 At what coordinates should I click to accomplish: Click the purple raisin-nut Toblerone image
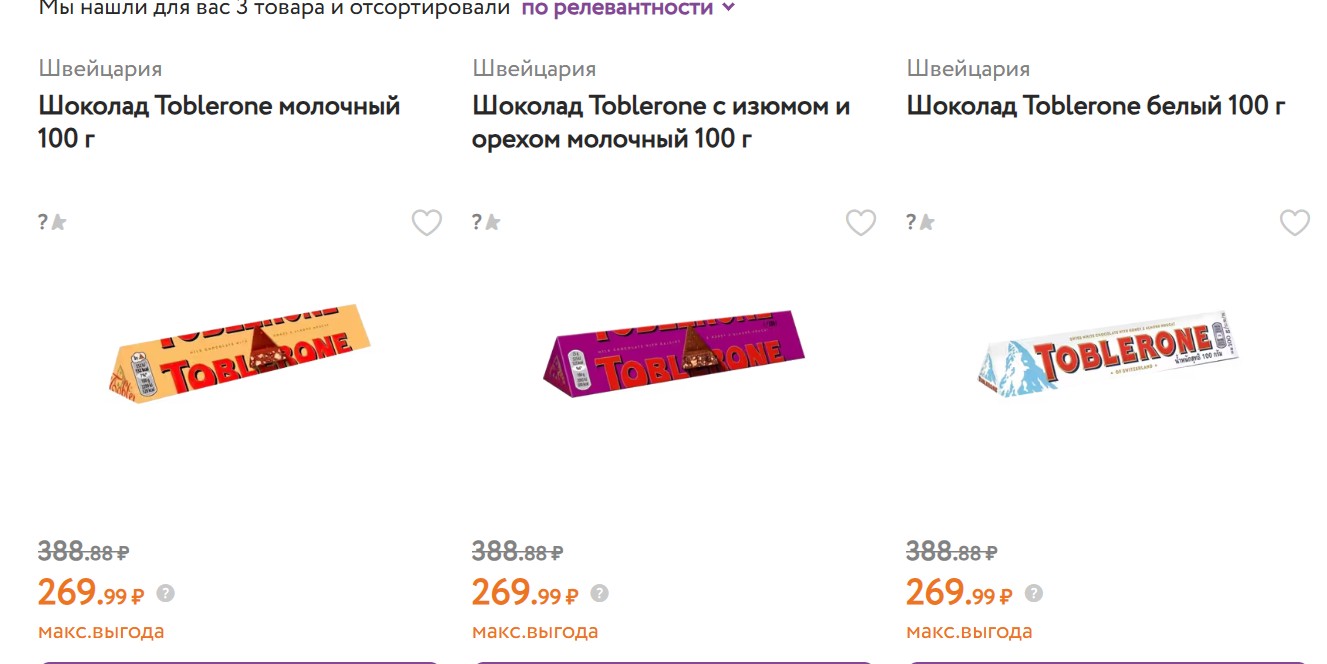[674, 353]
